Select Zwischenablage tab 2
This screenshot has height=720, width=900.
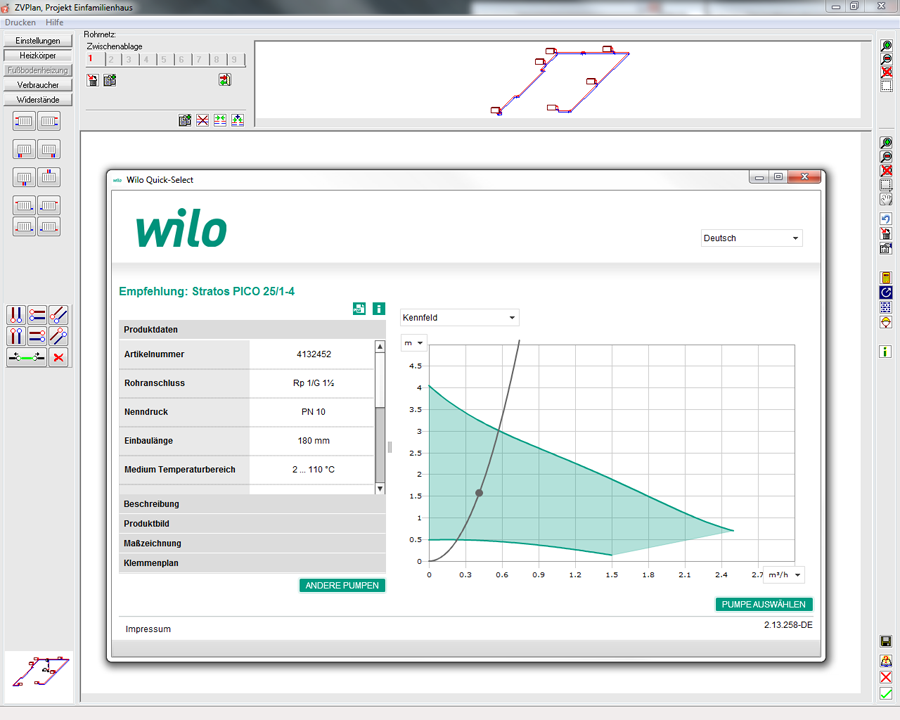[112, 59]
